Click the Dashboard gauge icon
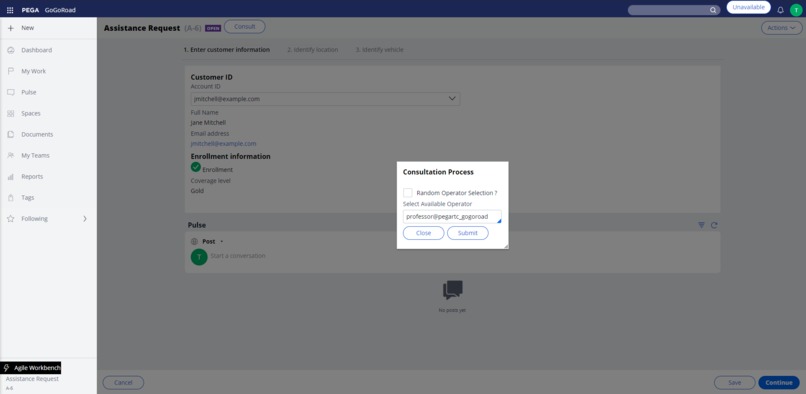Screen dimensions: 806x394 (x=11, y=50)
